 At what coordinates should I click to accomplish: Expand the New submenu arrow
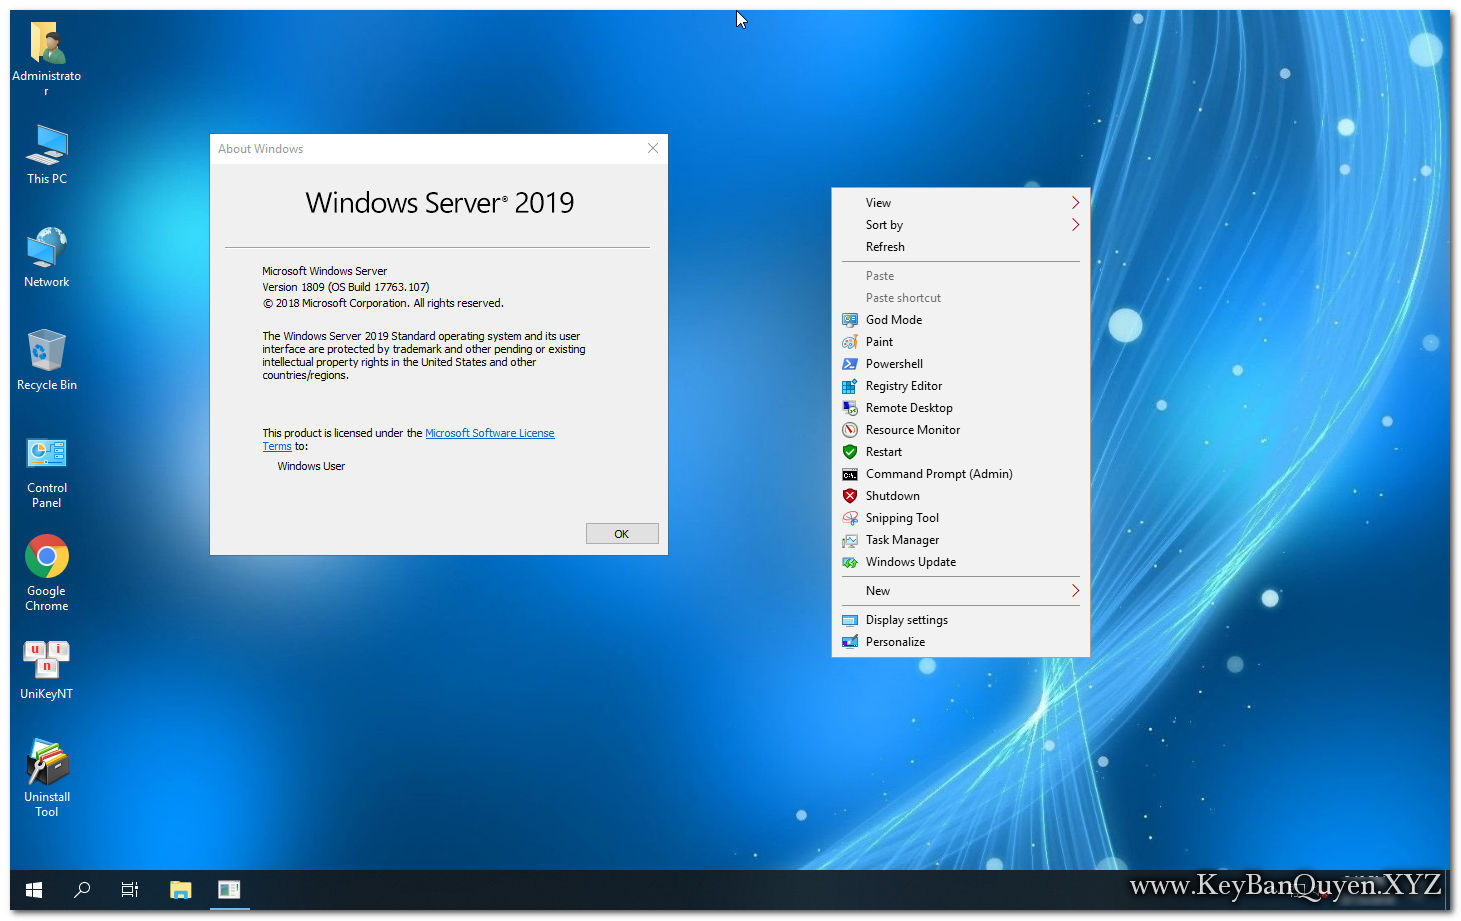pyautogui.click(x=1075, y=591)
